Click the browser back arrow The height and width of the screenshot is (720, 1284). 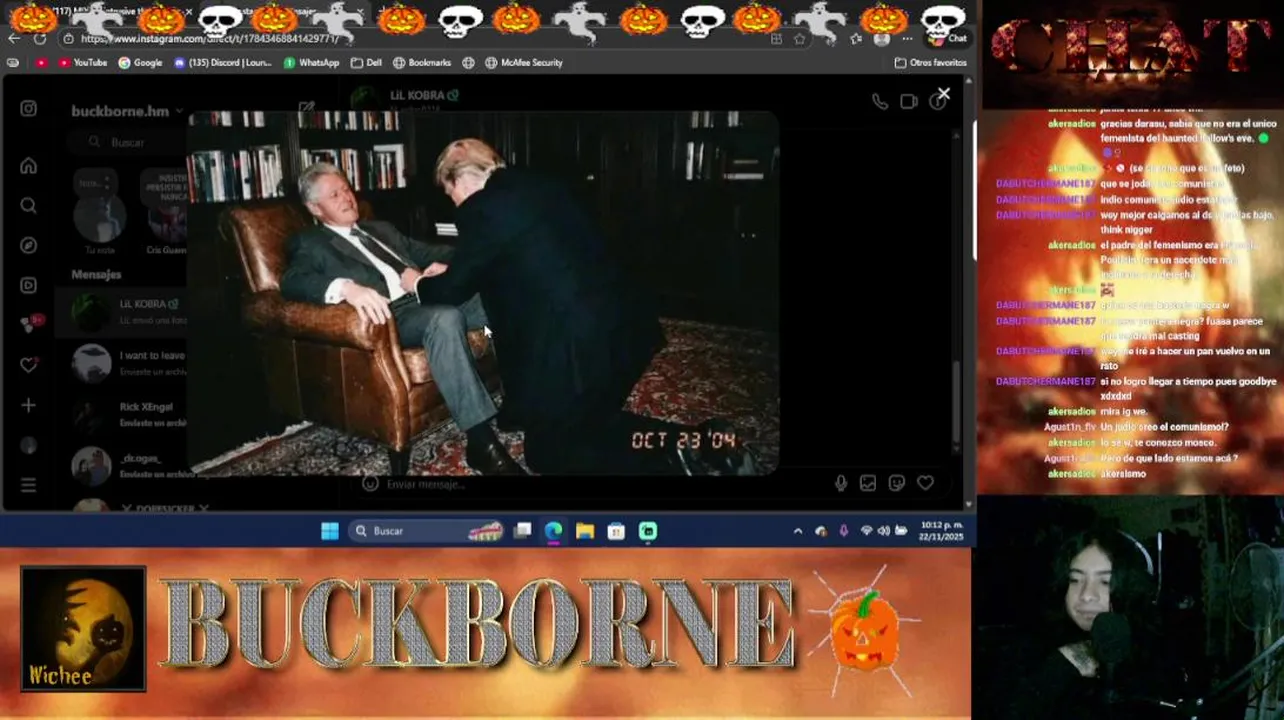[x=14, y=38]
